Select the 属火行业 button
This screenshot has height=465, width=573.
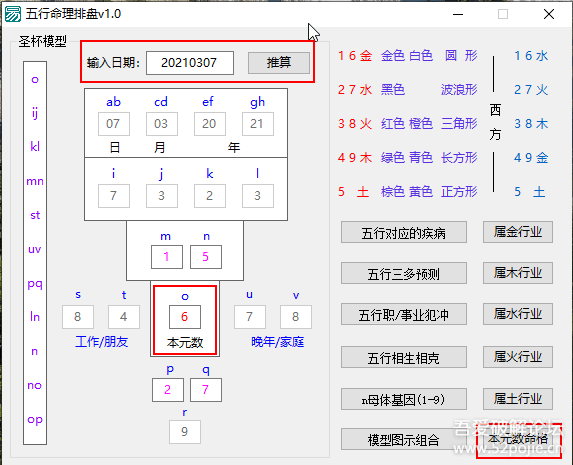tap(518, 357)
